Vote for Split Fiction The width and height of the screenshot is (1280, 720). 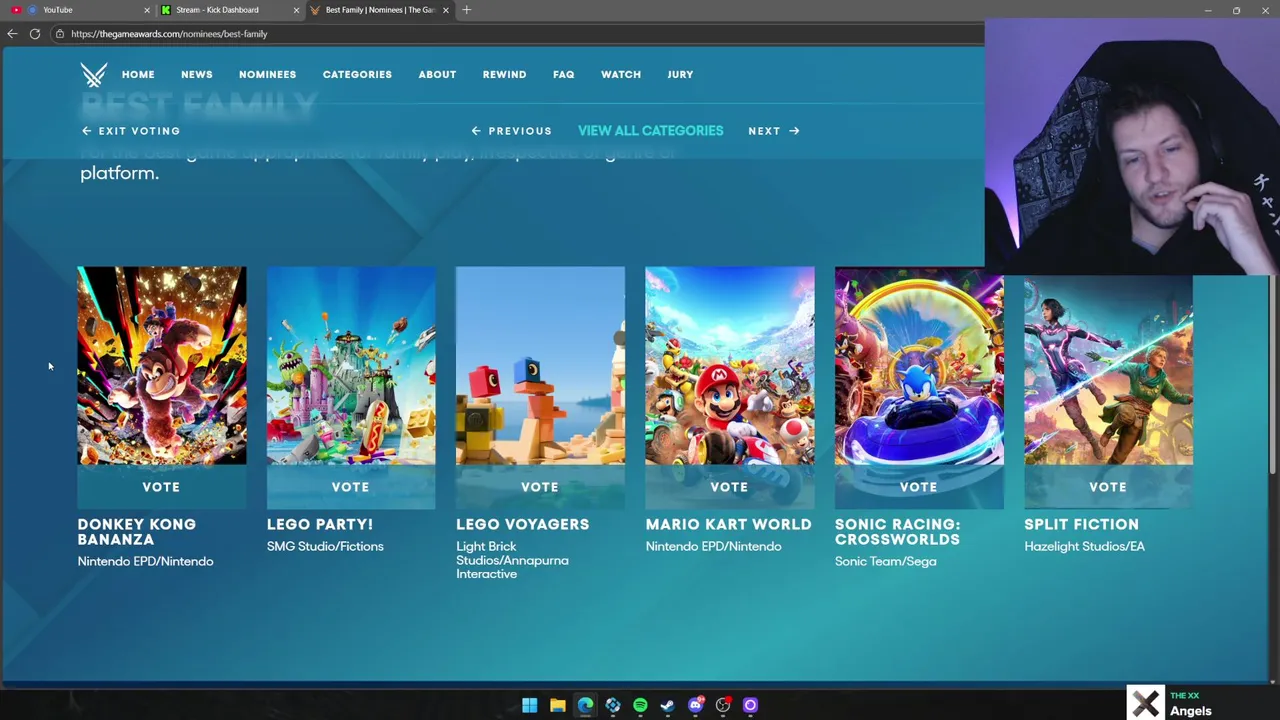tap(1108, 487)
